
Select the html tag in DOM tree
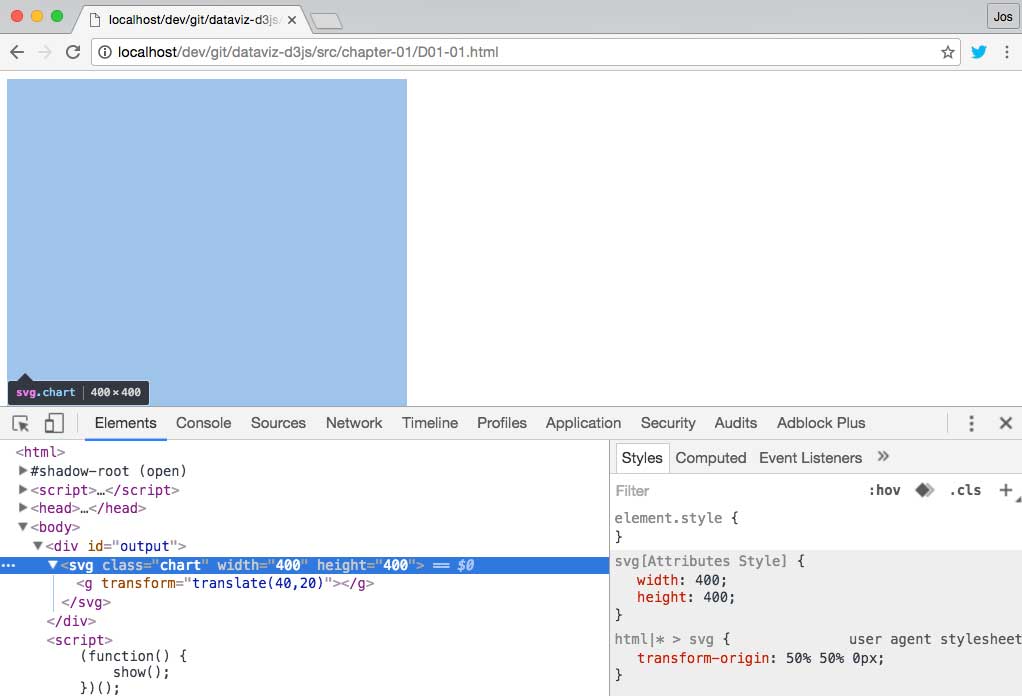pyautogui.click(x=40, y=452)
